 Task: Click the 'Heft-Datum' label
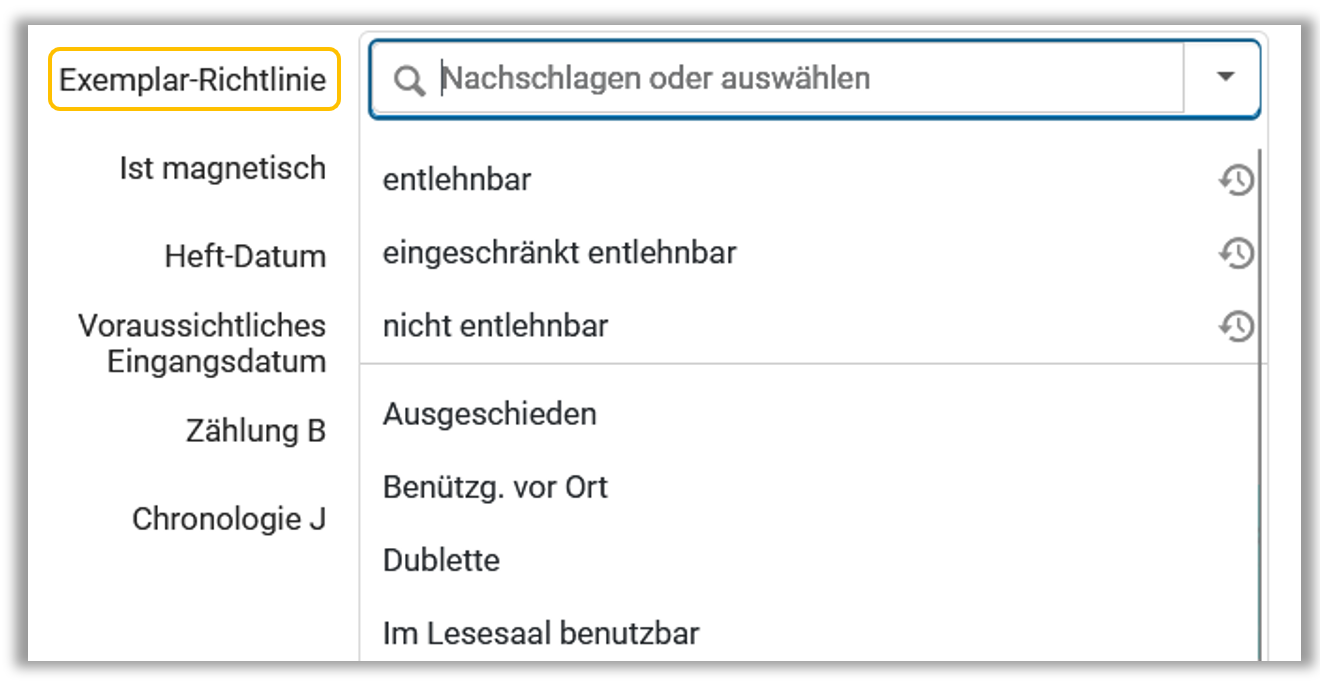[245, 256]
